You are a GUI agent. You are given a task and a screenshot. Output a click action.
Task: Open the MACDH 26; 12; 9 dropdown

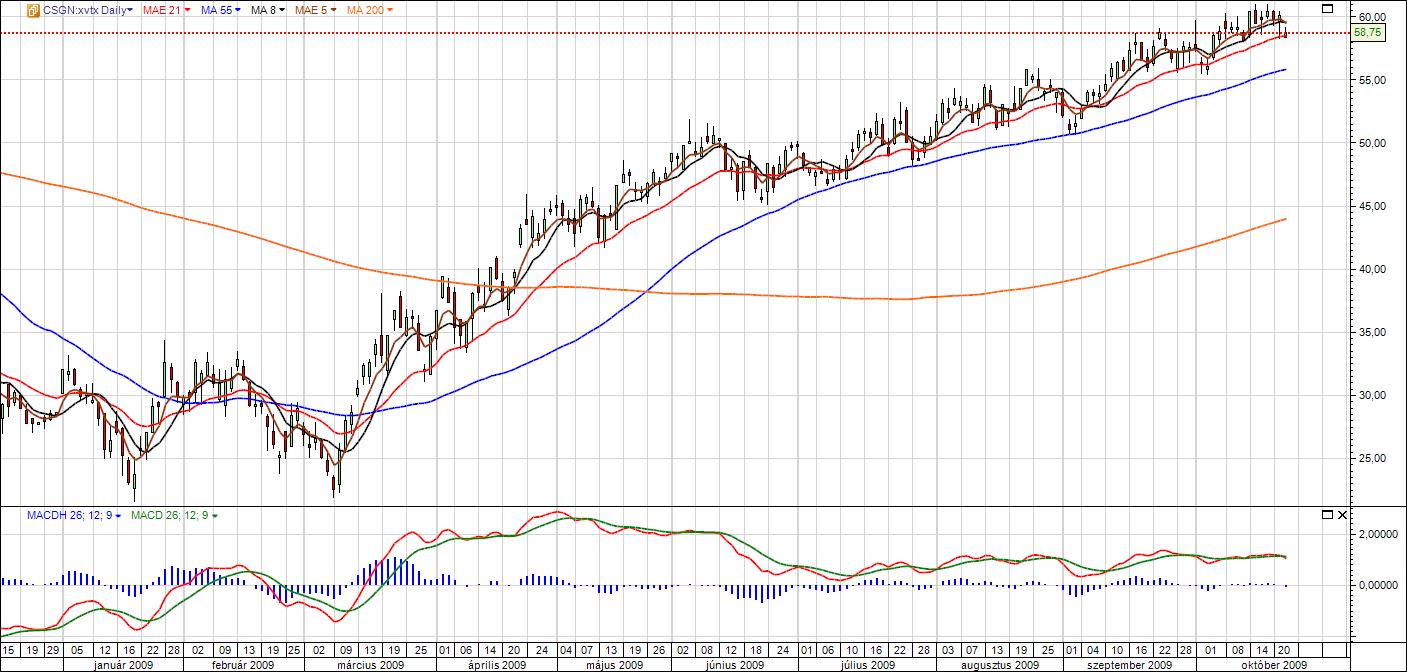tap(75, 515)
